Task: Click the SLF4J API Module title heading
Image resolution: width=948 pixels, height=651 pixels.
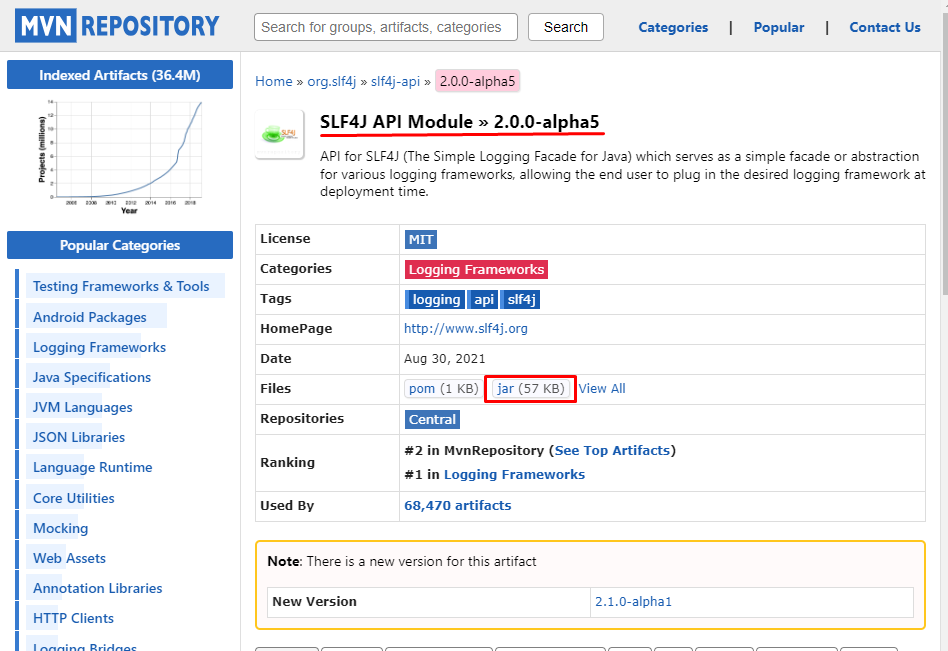Action: point(459,121)
